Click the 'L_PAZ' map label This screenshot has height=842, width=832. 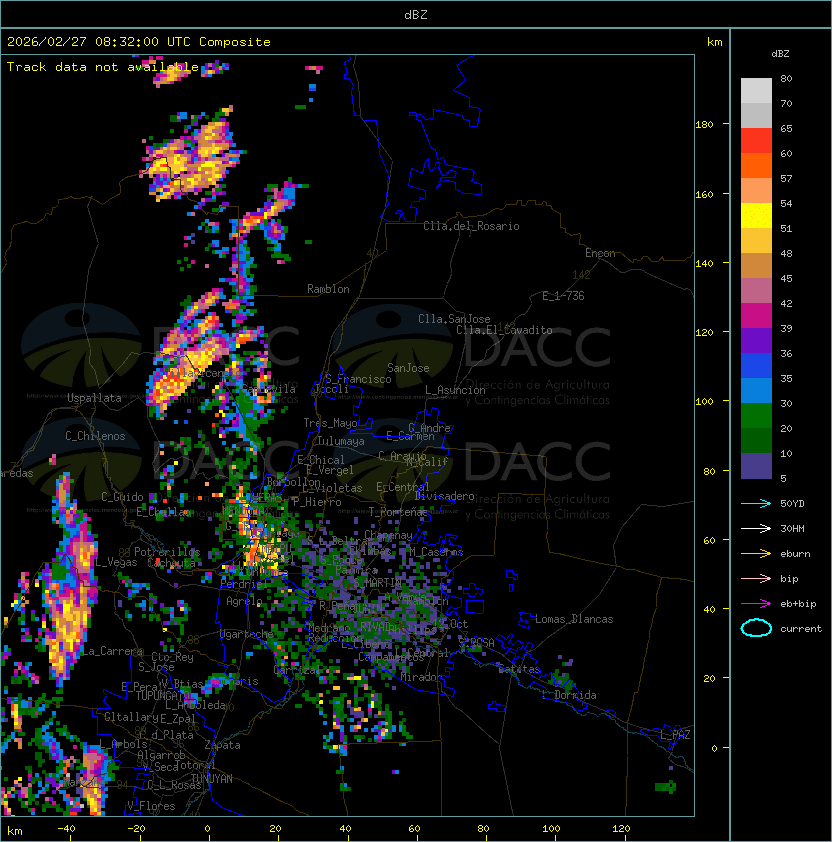[x=675, y=735]
